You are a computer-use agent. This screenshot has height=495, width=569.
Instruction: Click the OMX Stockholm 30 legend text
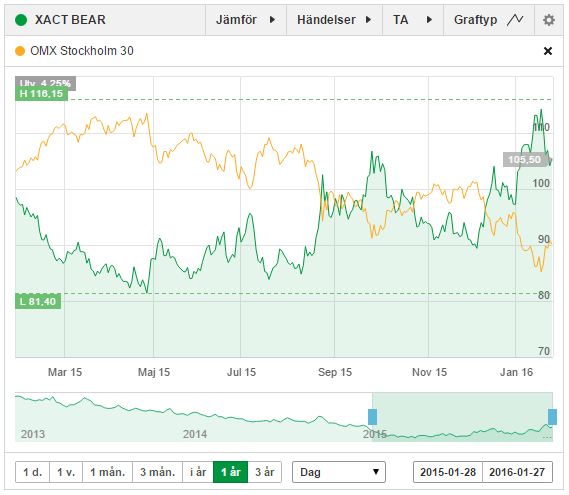[82, 51]
